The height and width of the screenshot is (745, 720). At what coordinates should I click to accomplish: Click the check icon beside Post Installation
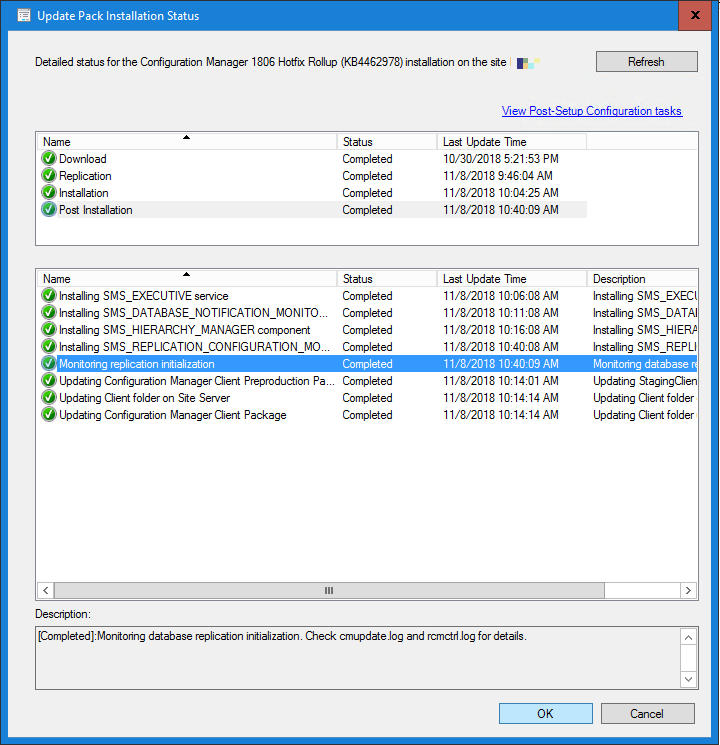coord(48,210)
